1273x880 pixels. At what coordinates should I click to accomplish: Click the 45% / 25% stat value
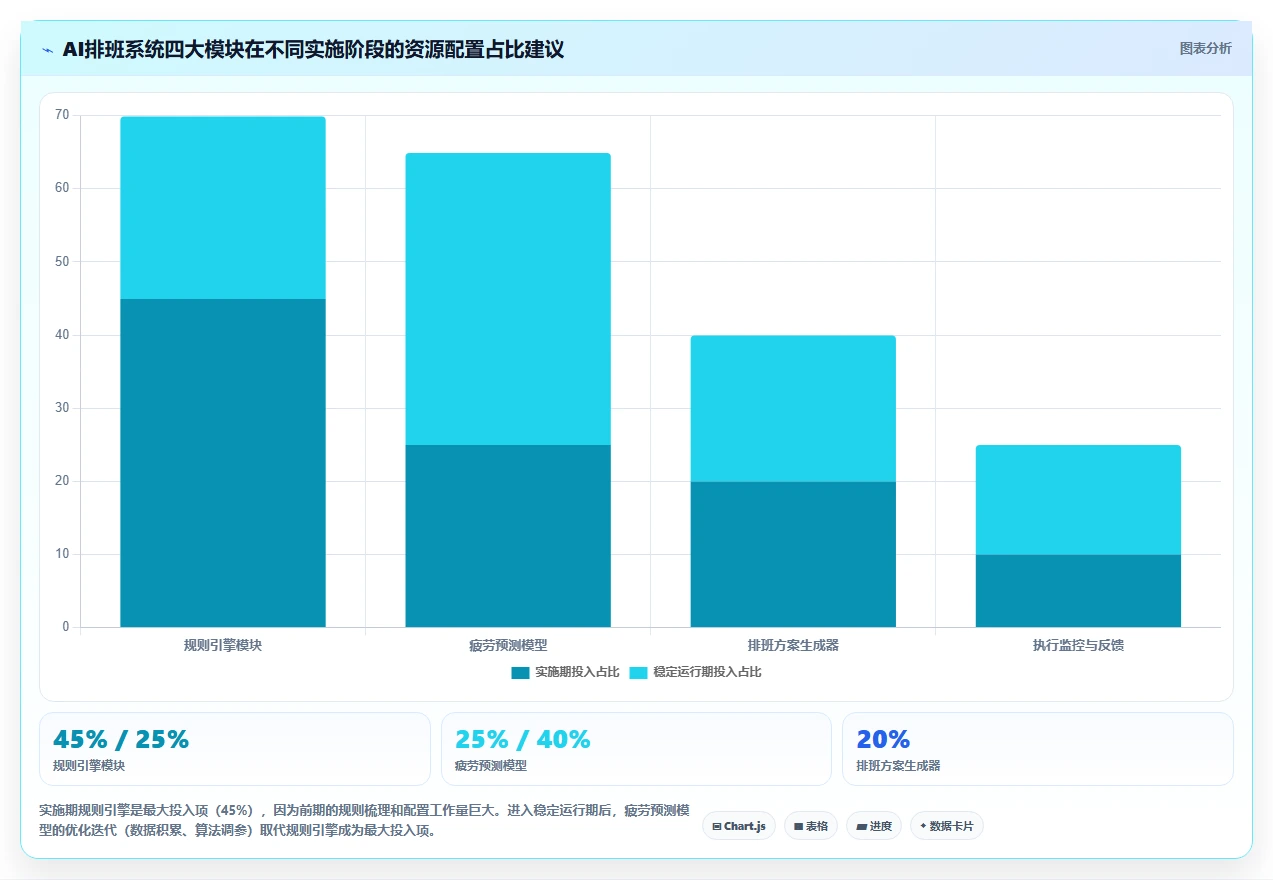click(x=121, y=740)
